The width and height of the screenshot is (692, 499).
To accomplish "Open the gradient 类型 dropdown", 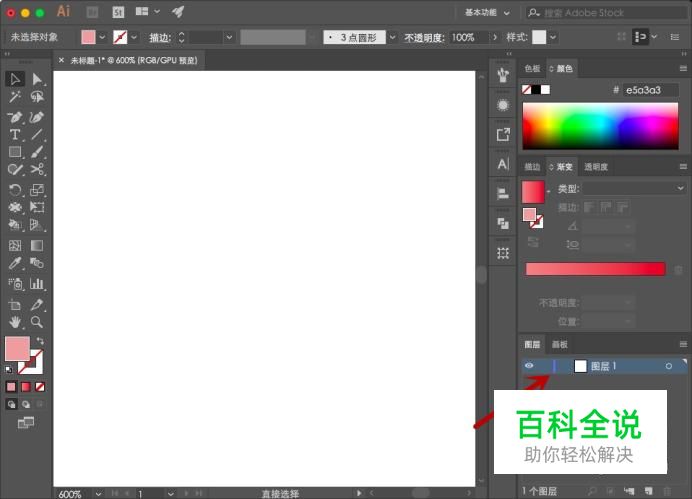I will click(634, 188).
